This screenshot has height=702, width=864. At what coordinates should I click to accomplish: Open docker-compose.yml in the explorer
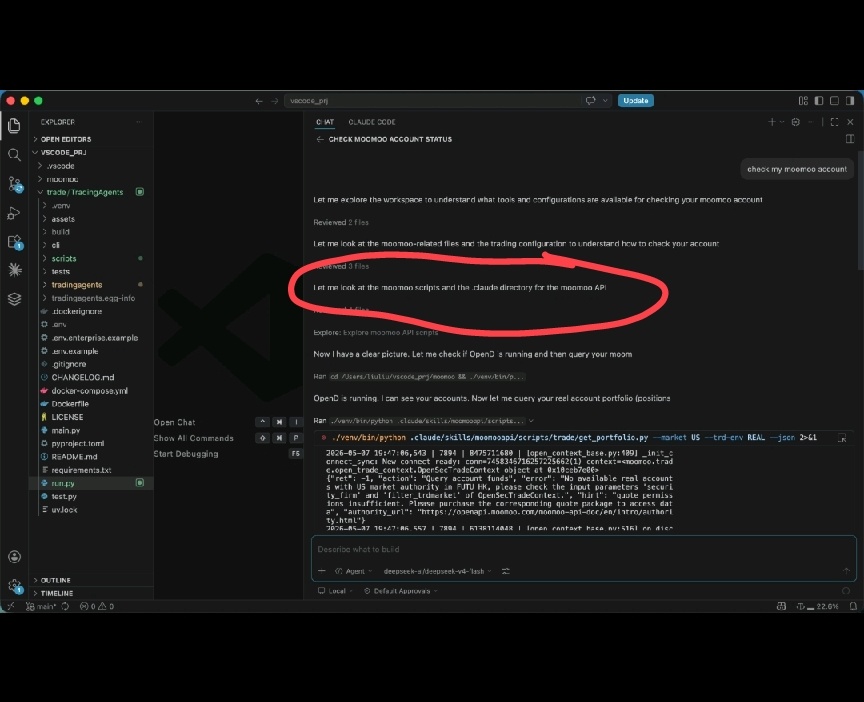91,391
